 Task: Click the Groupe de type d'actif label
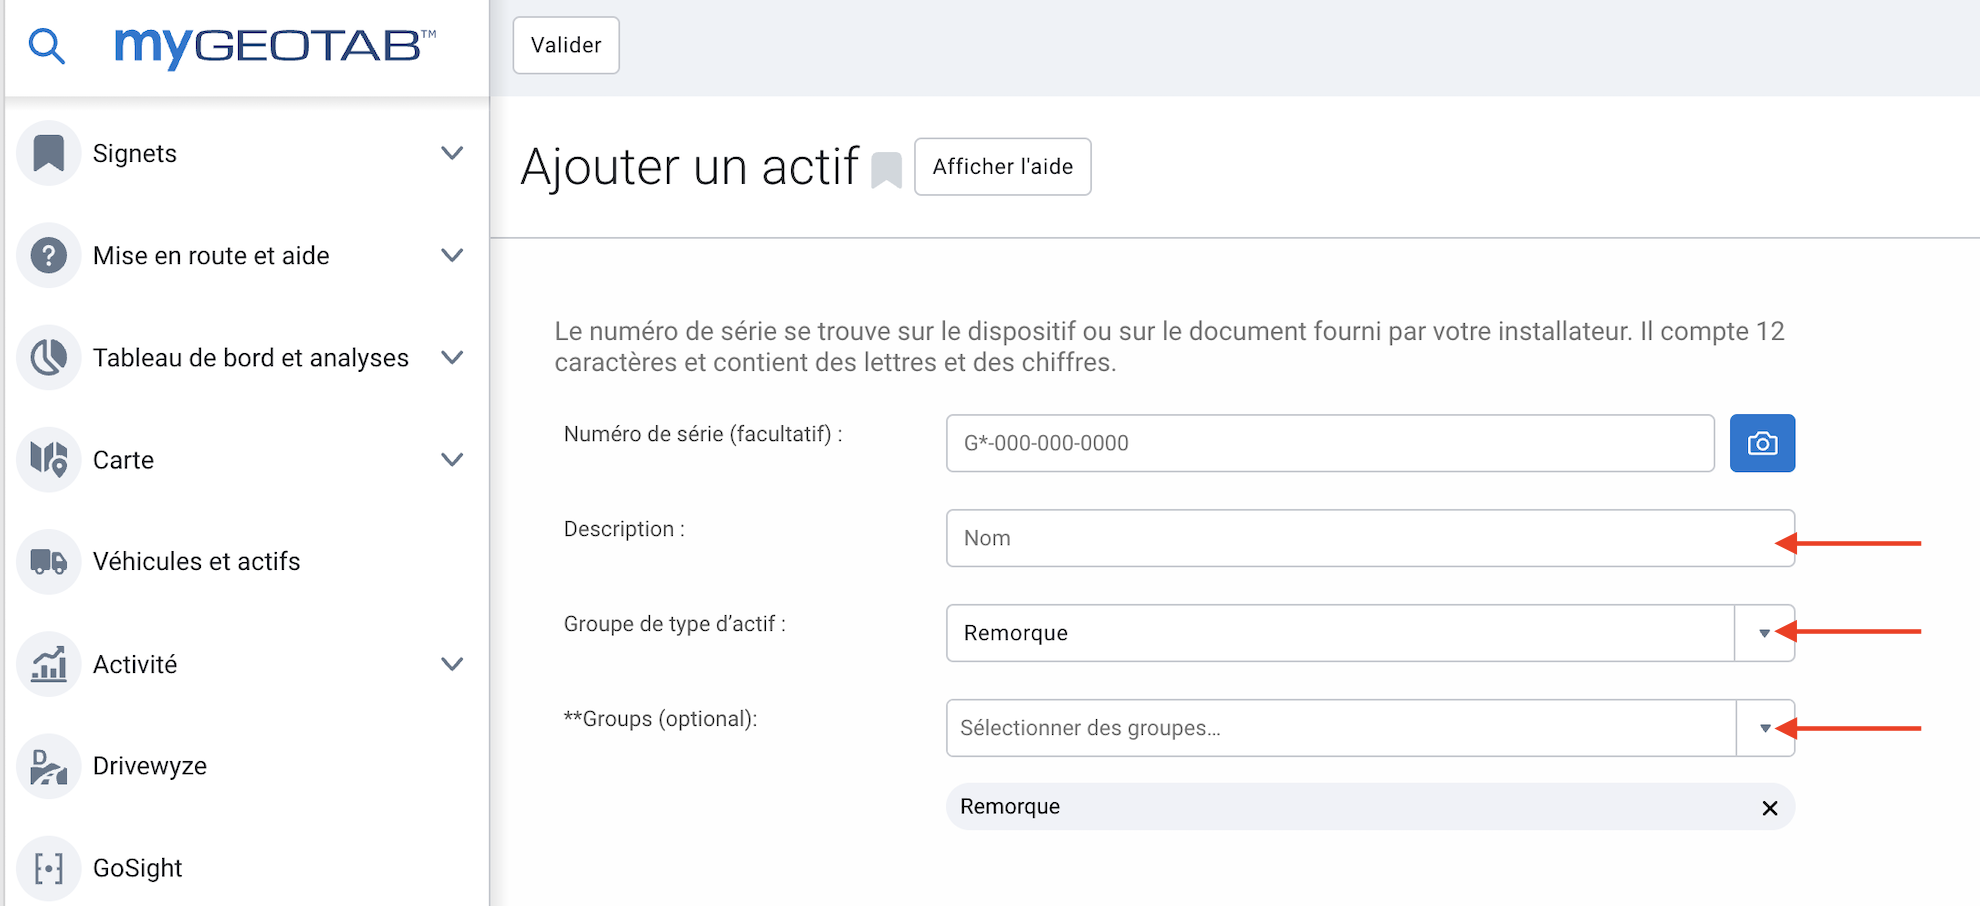pos(675,624)
